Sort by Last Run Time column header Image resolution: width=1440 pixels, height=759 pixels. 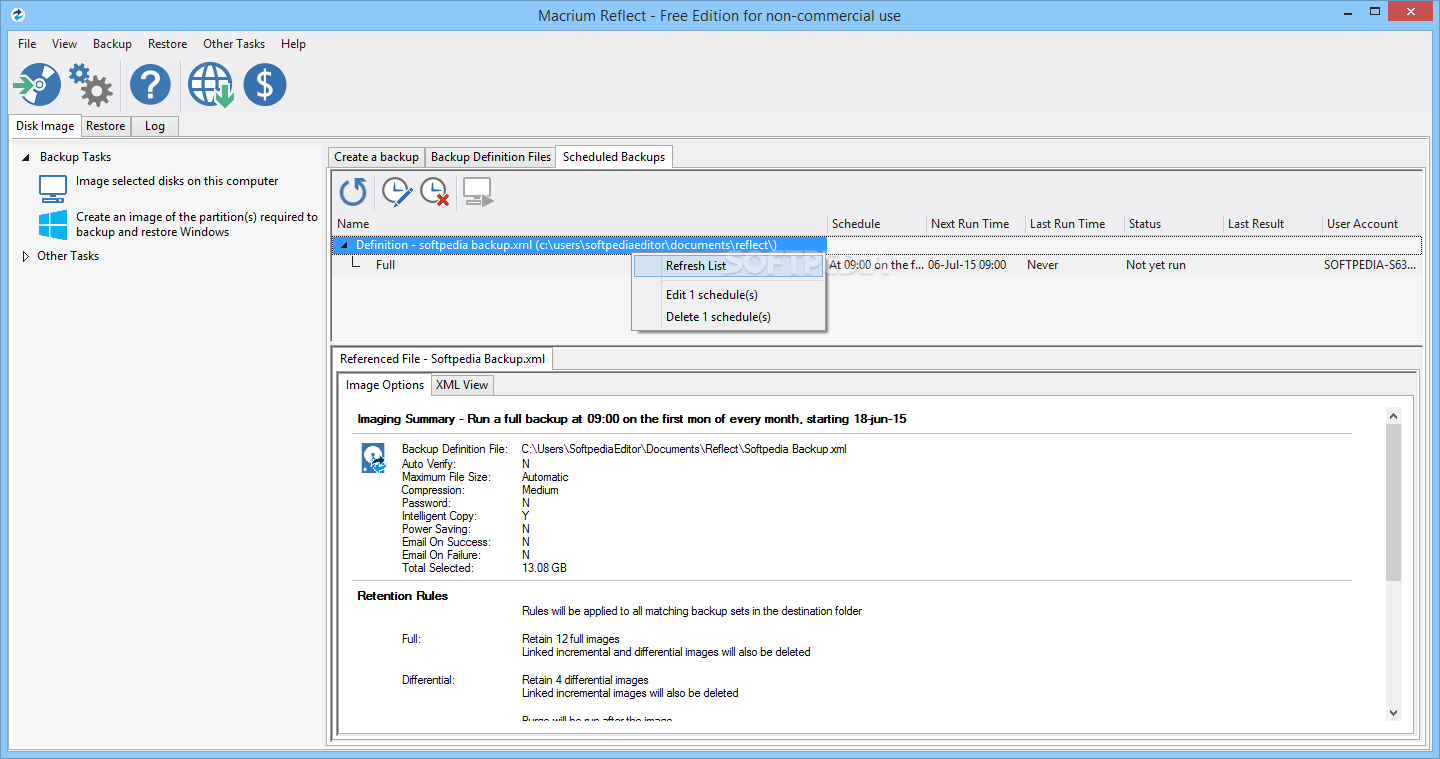coord(1075,224)
